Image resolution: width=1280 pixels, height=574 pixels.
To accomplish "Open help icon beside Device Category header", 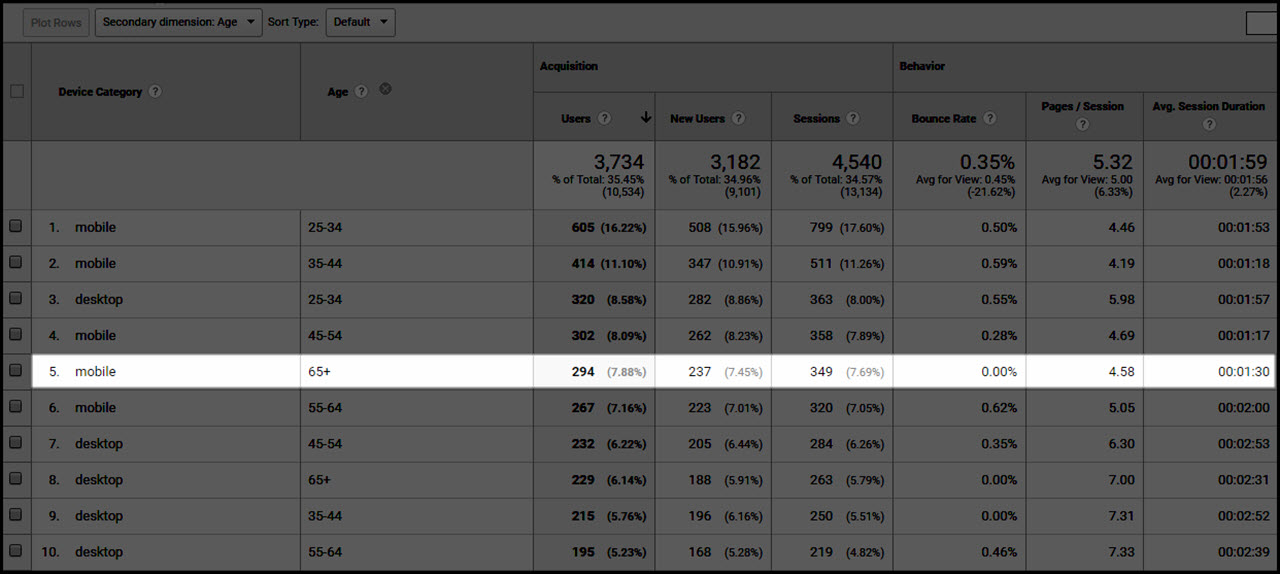I will [x=155, y=91].
